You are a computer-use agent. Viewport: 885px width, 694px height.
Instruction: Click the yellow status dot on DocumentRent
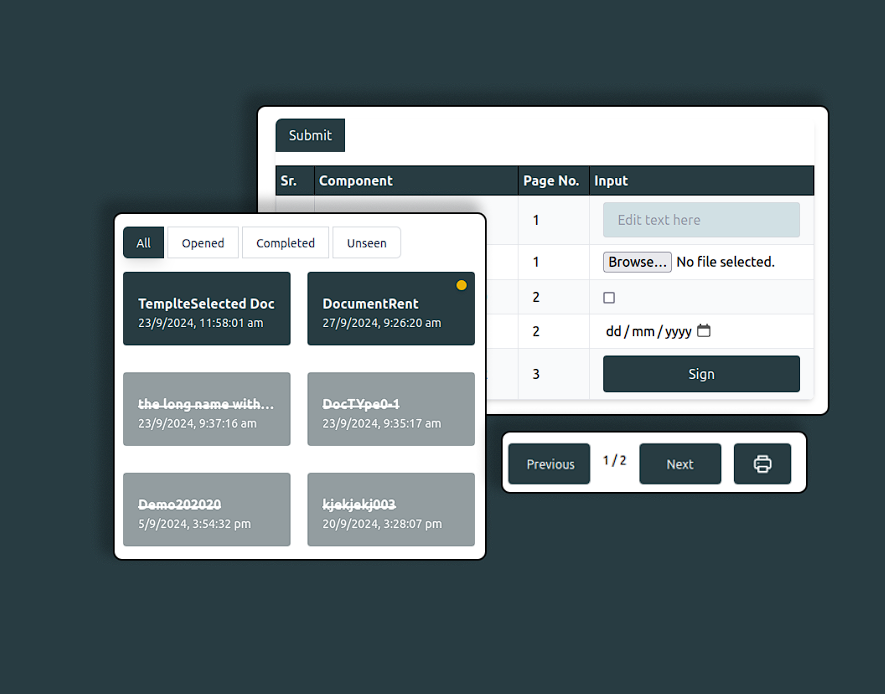click(x=461, y=285)
